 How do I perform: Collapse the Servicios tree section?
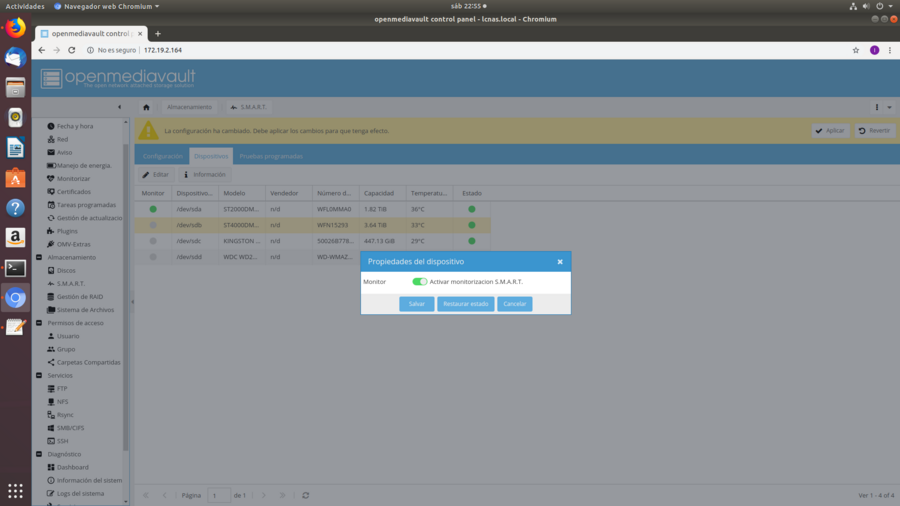(x=39, y=375)
